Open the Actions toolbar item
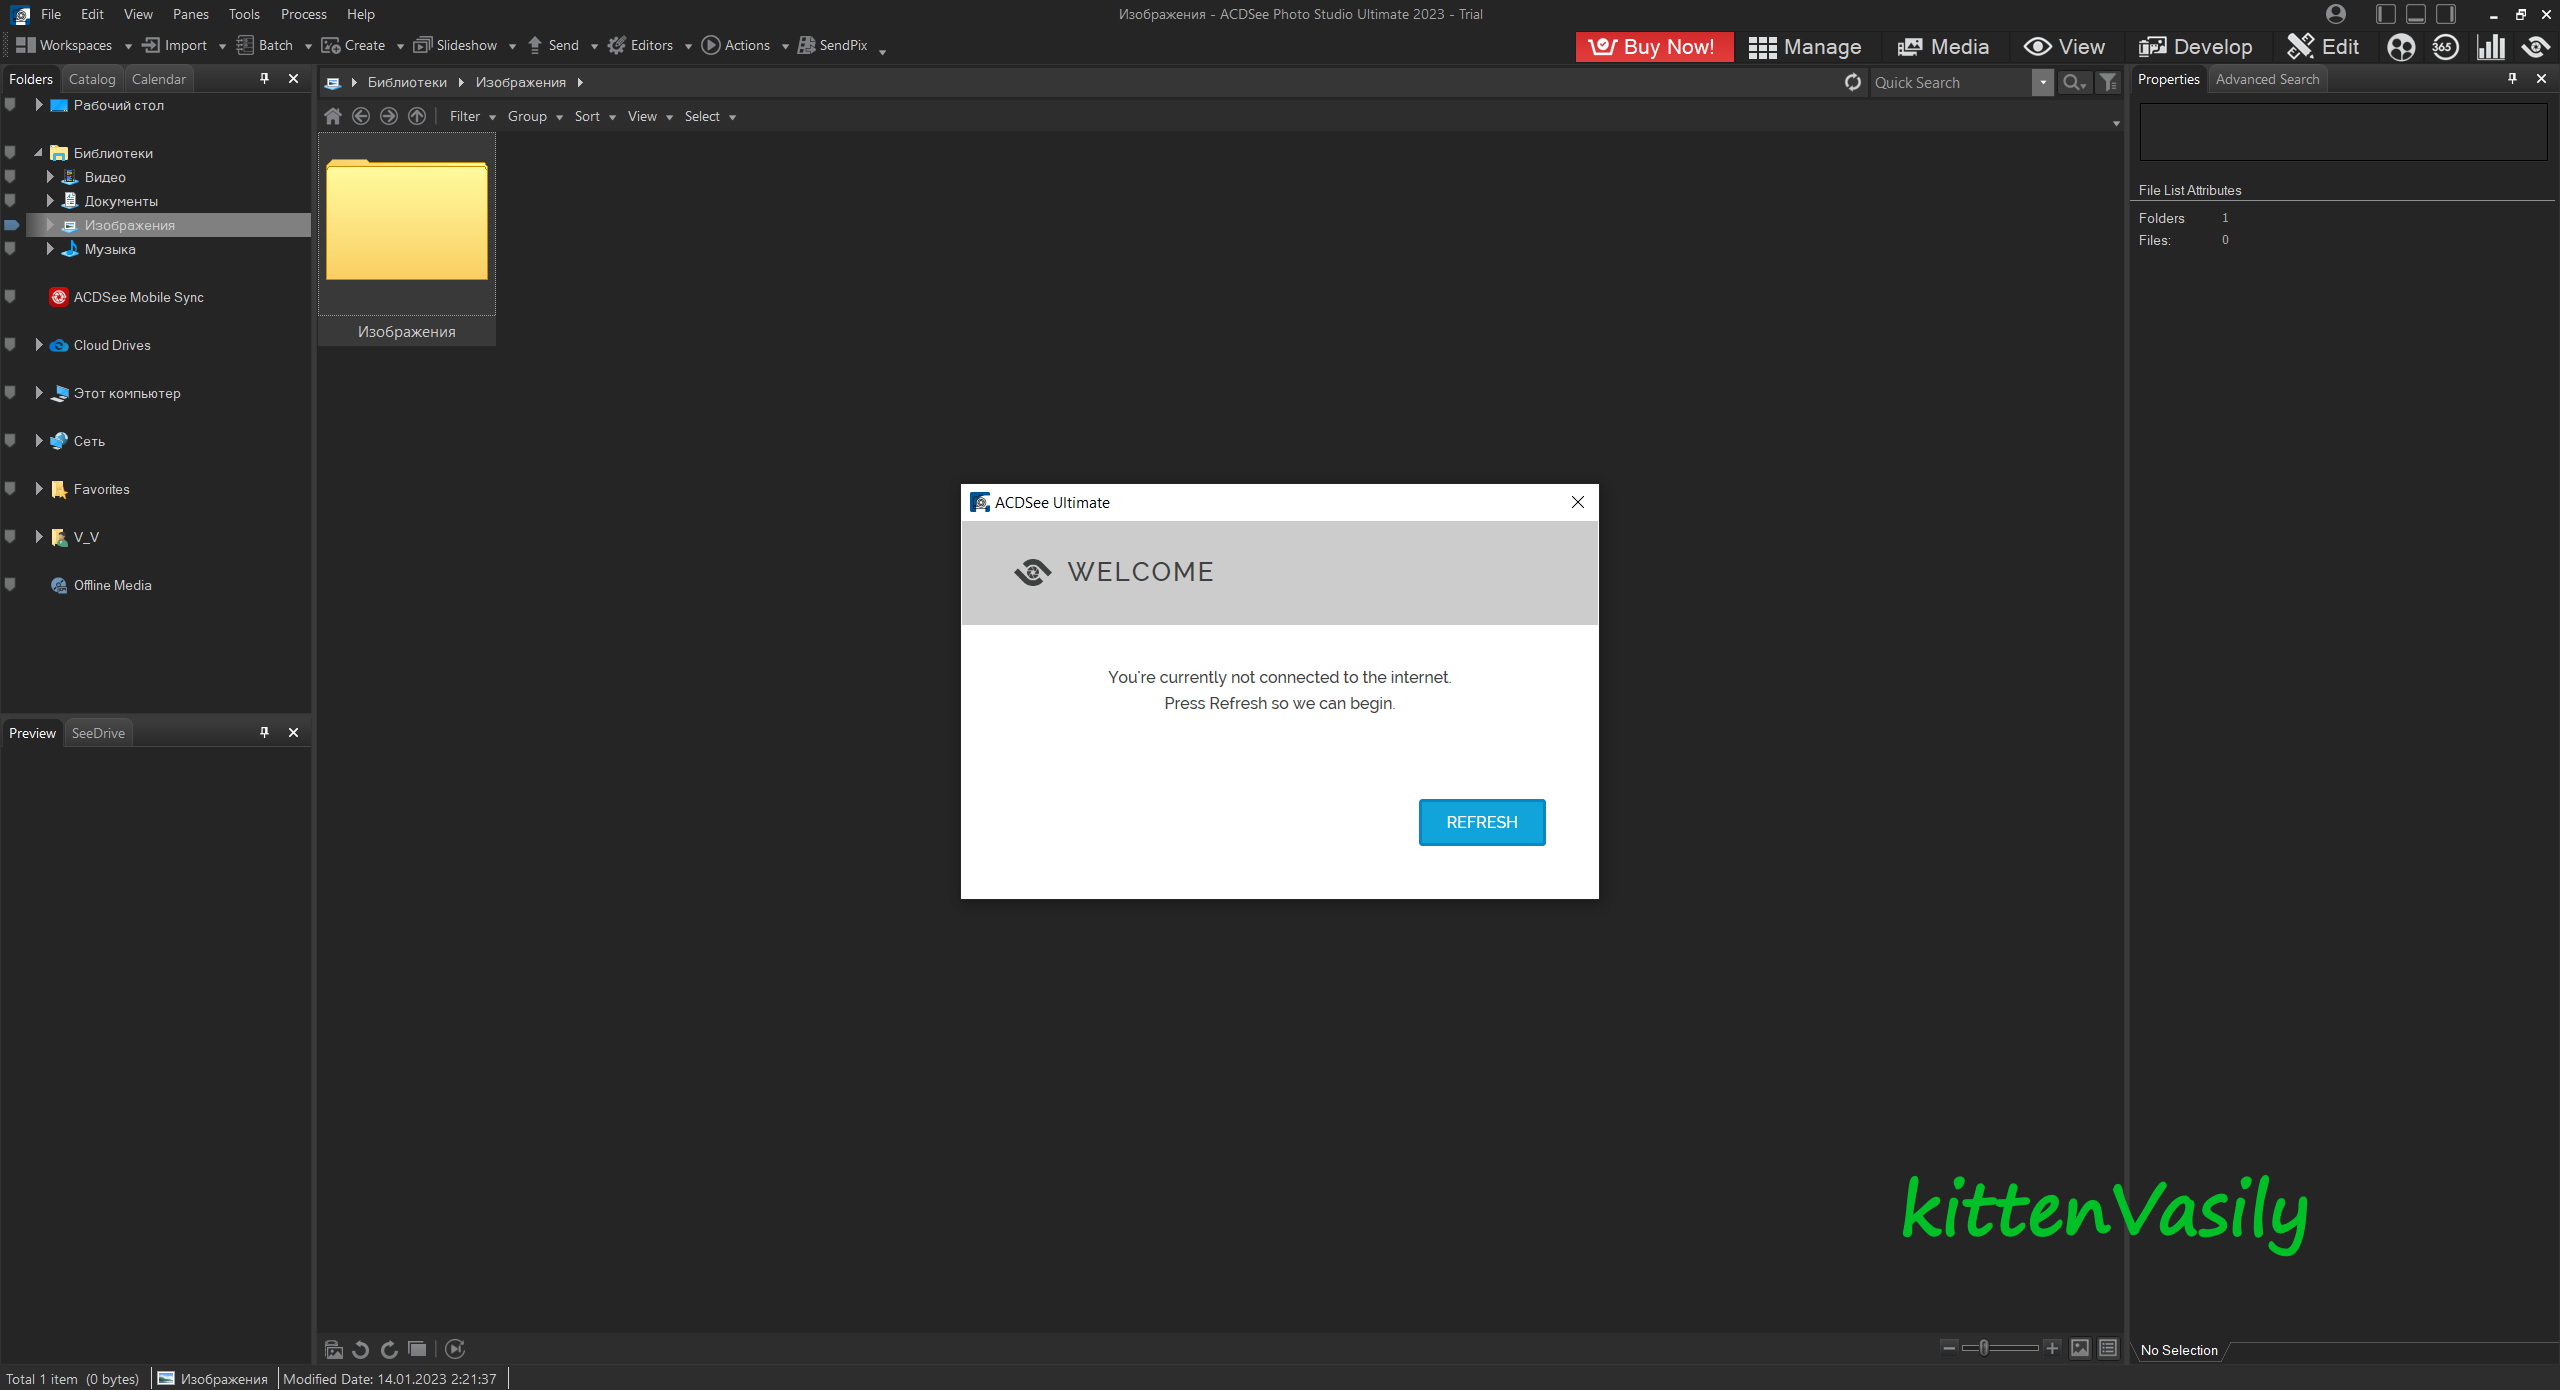 pos(736,46)
